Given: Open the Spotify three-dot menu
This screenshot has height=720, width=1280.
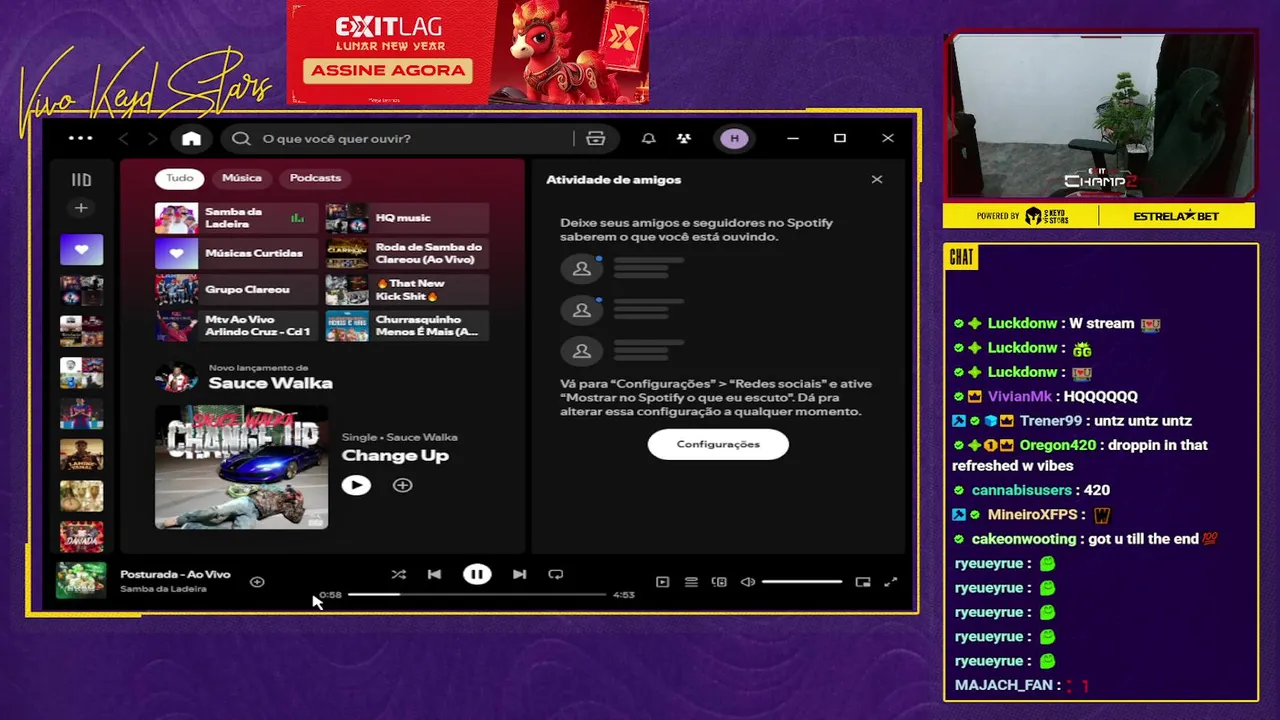Looking at the screenshot, I should click(x=81, y=138).
